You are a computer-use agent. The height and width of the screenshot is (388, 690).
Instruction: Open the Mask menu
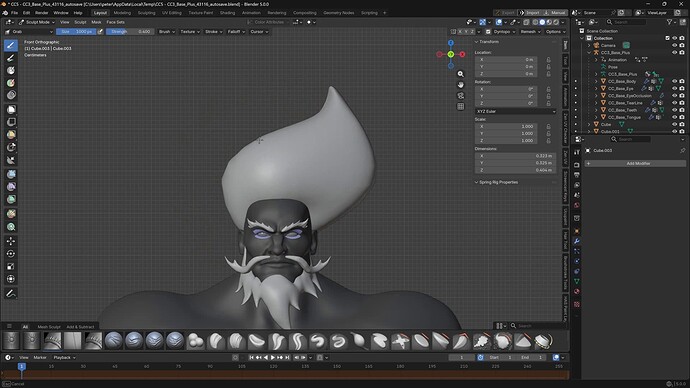[x=96, y=22]
